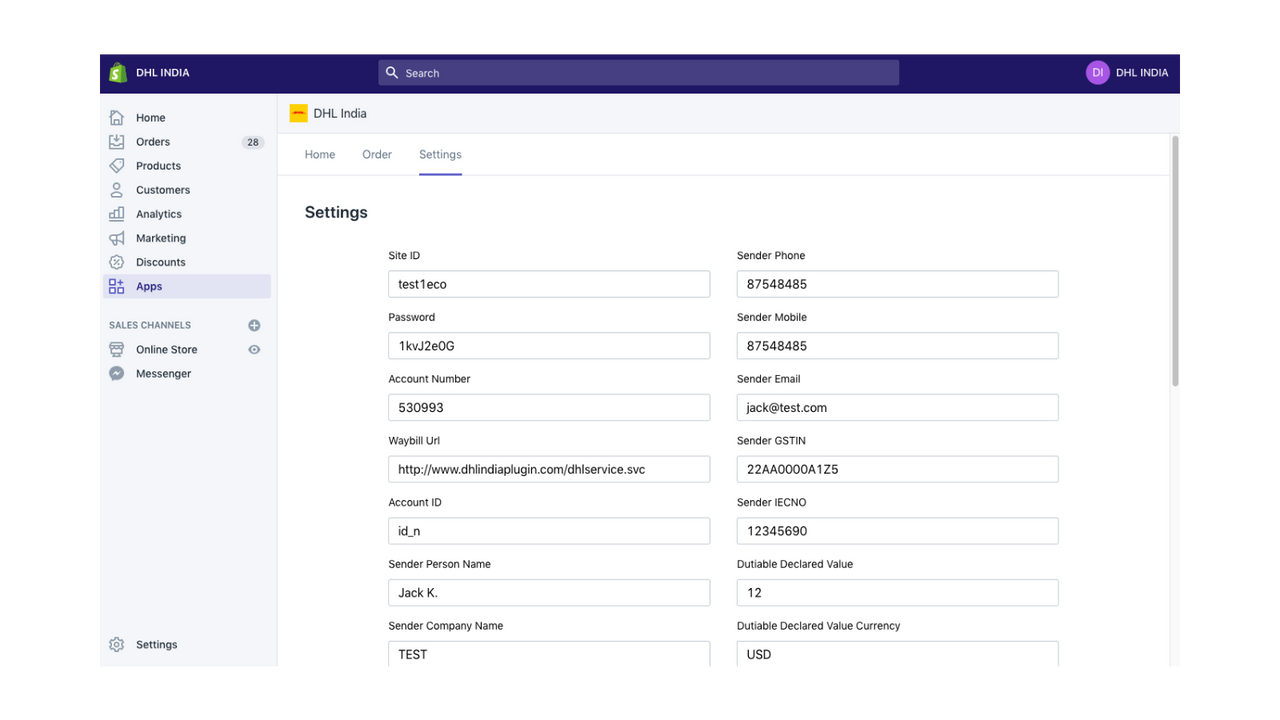This screenshot has width=1280, height=720.
Task: Click the Site ID field
Action: [549, 284]
